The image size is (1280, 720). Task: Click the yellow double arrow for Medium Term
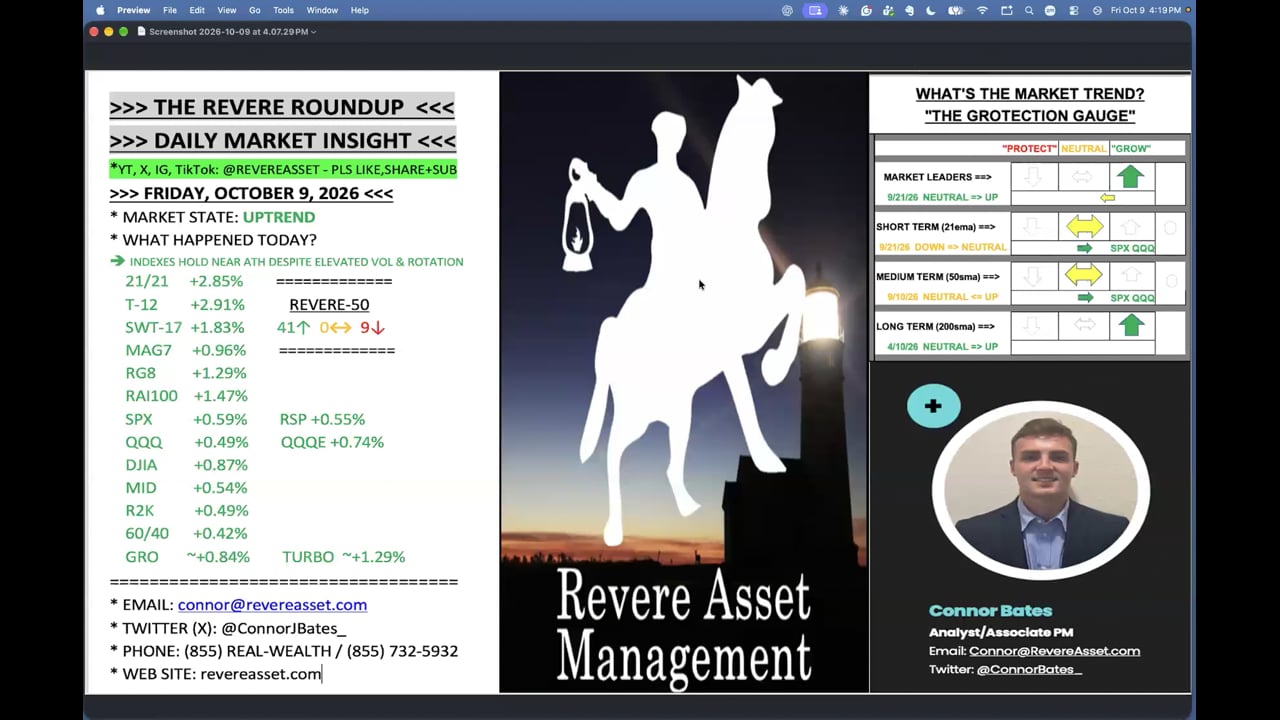point(1084,274)
